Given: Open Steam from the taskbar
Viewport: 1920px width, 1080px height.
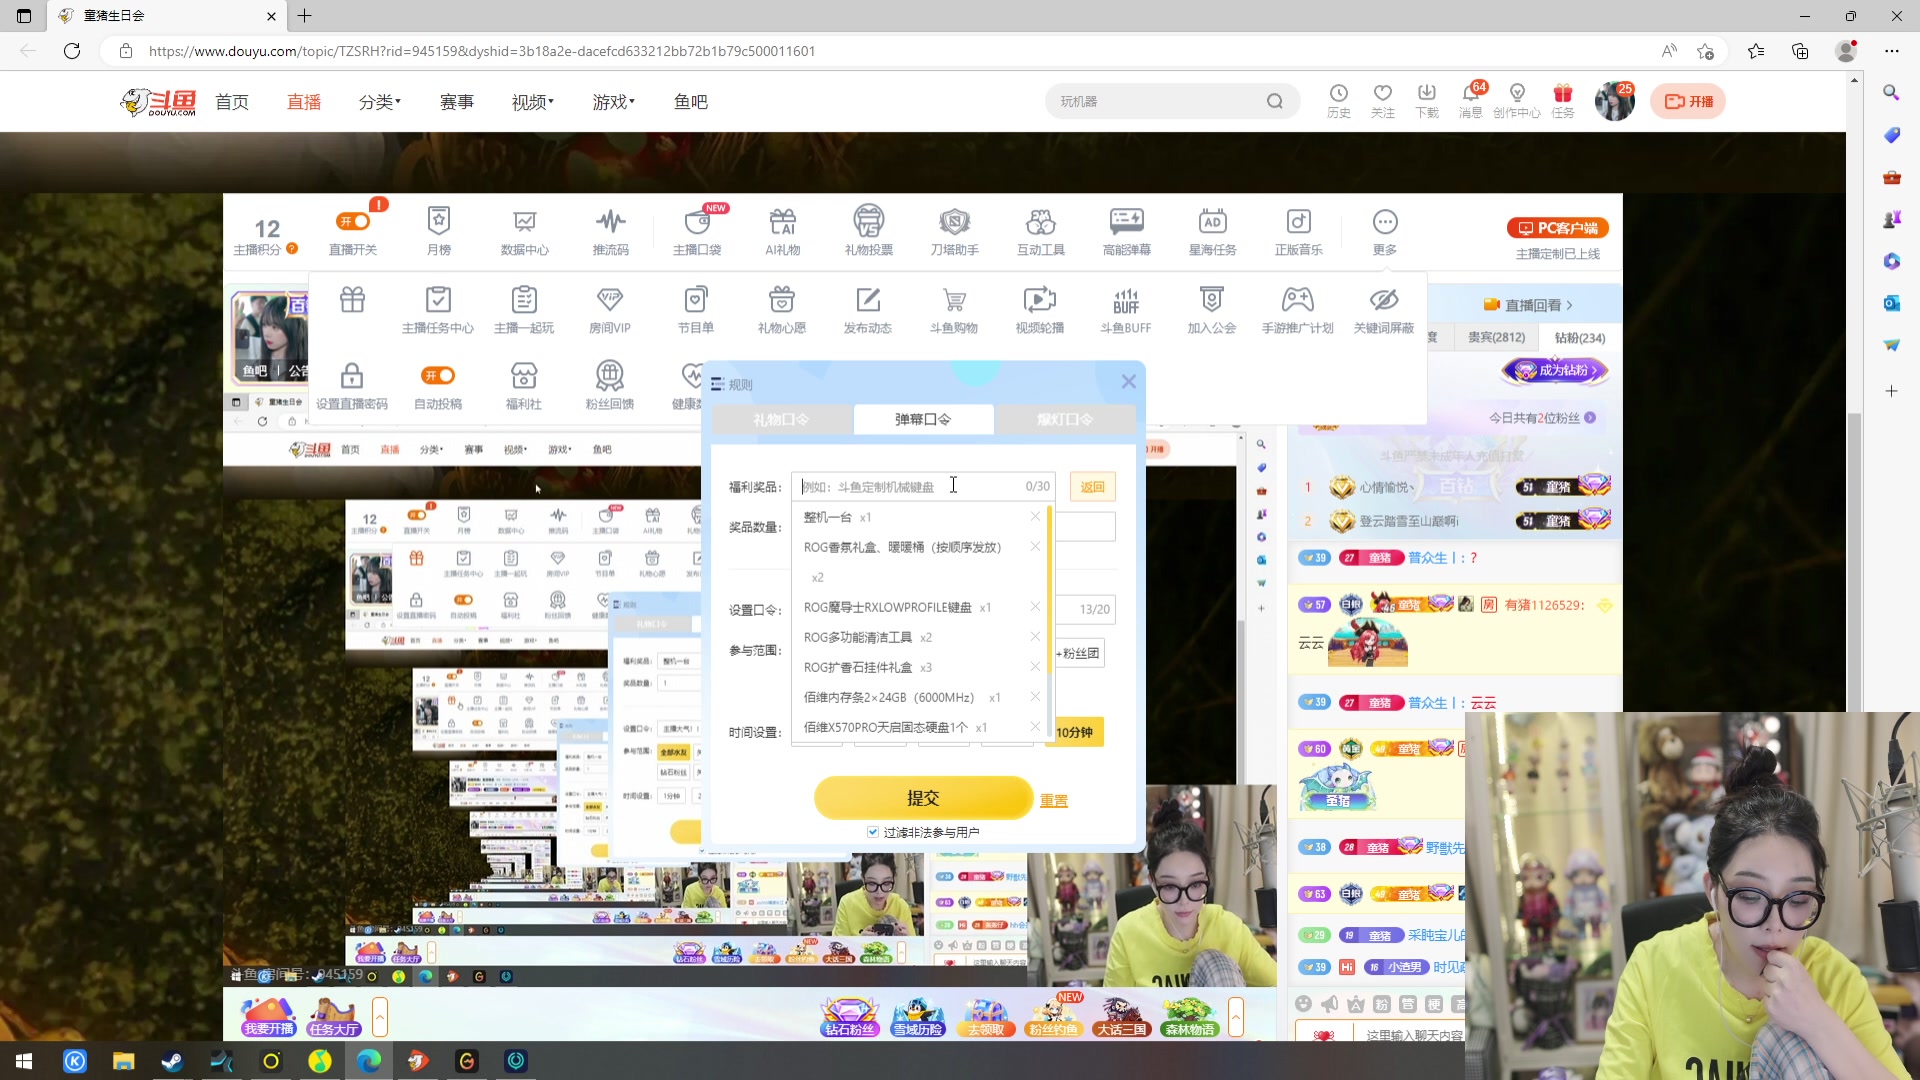Looking at the screenshot, I should click(x=172, y=1061).
